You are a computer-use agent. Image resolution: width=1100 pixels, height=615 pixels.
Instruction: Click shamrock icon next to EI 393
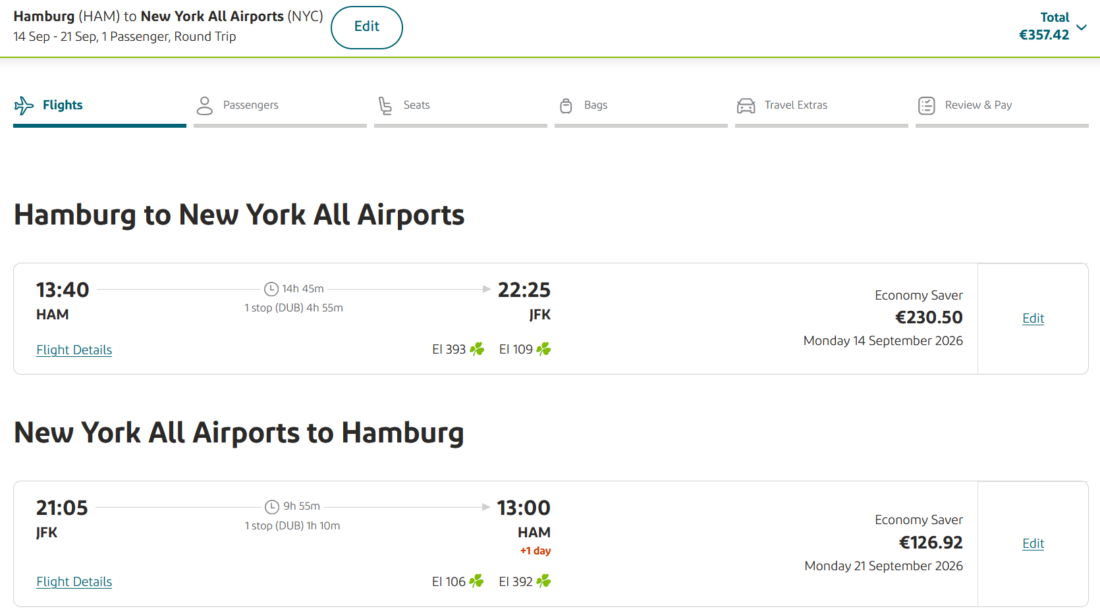pyautogui.click(x=477, y=349)
